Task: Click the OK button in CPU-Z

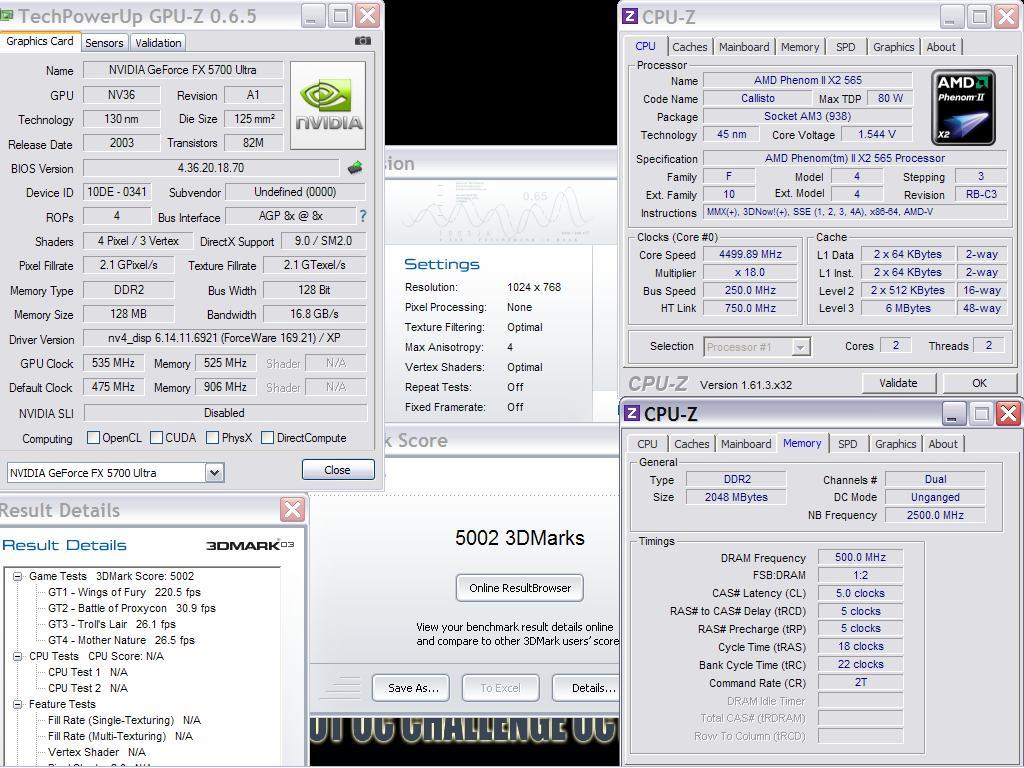Action: pyautogui.click(x=979, y=383)
